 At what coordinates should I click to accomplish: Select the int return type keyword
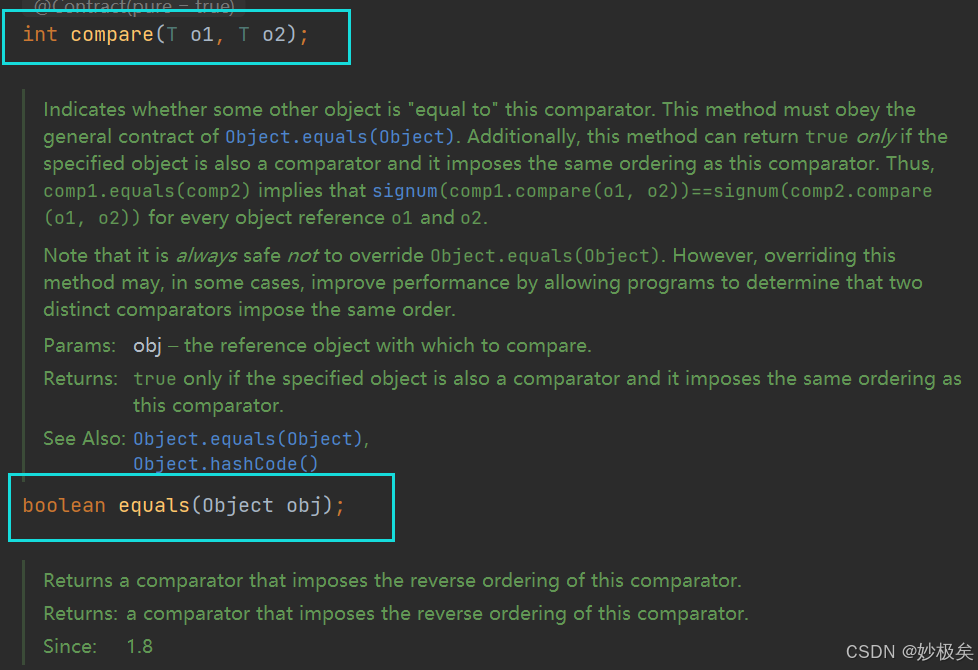[x=40, y=34]
